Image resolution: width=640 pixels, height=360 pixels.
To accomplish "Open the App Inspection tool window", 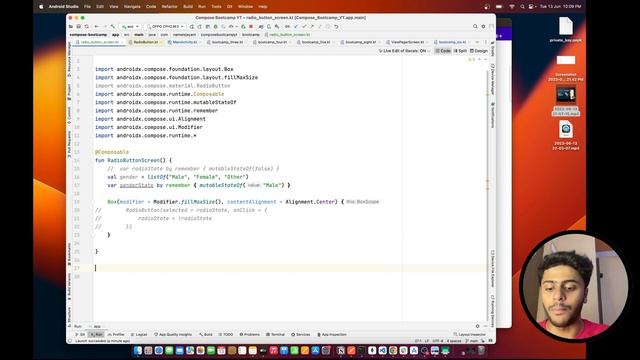I will click(x=332, y=334).
